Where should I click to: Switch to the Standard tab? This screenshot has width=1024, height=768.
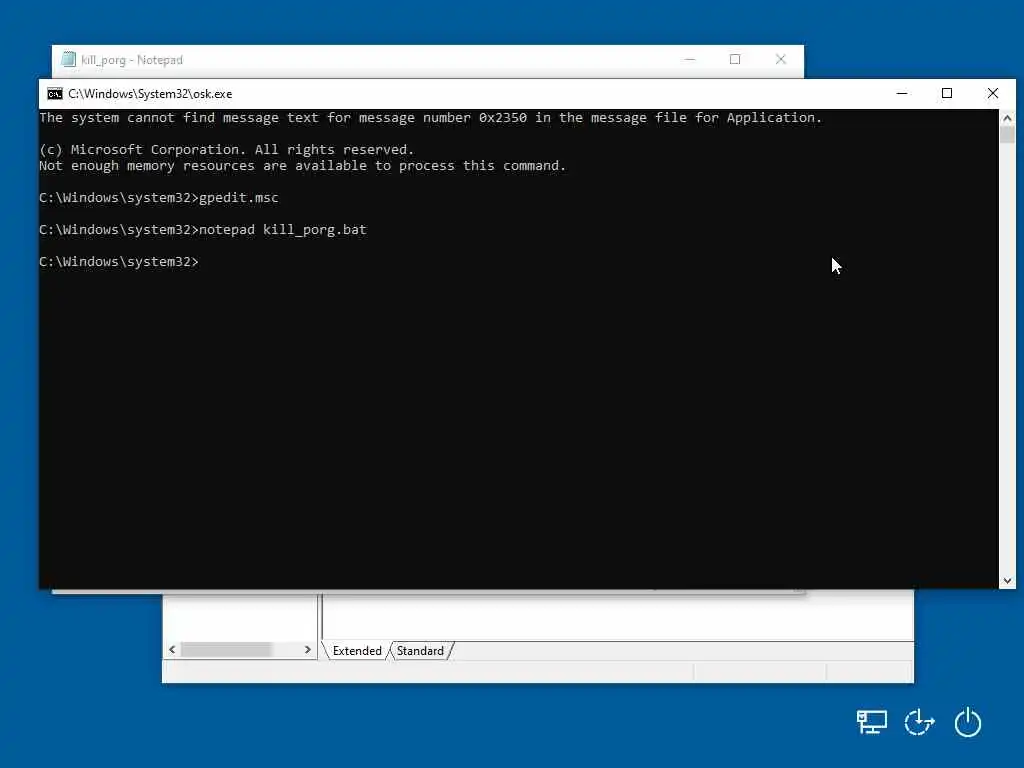(420, 651)
